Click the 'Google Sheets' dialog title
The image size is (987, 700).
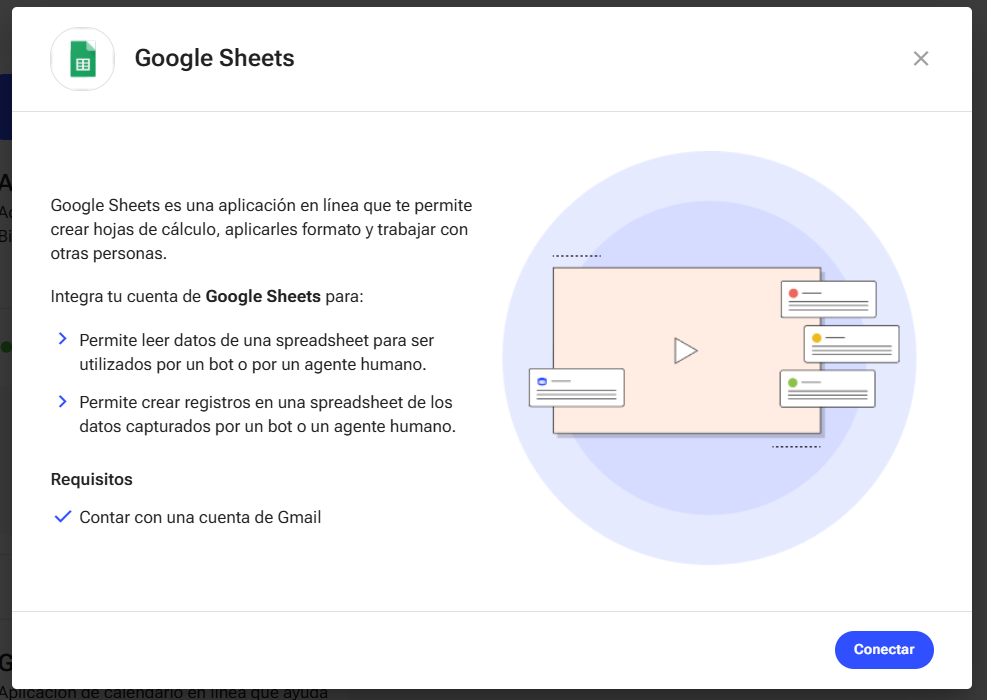coord(215,58)
